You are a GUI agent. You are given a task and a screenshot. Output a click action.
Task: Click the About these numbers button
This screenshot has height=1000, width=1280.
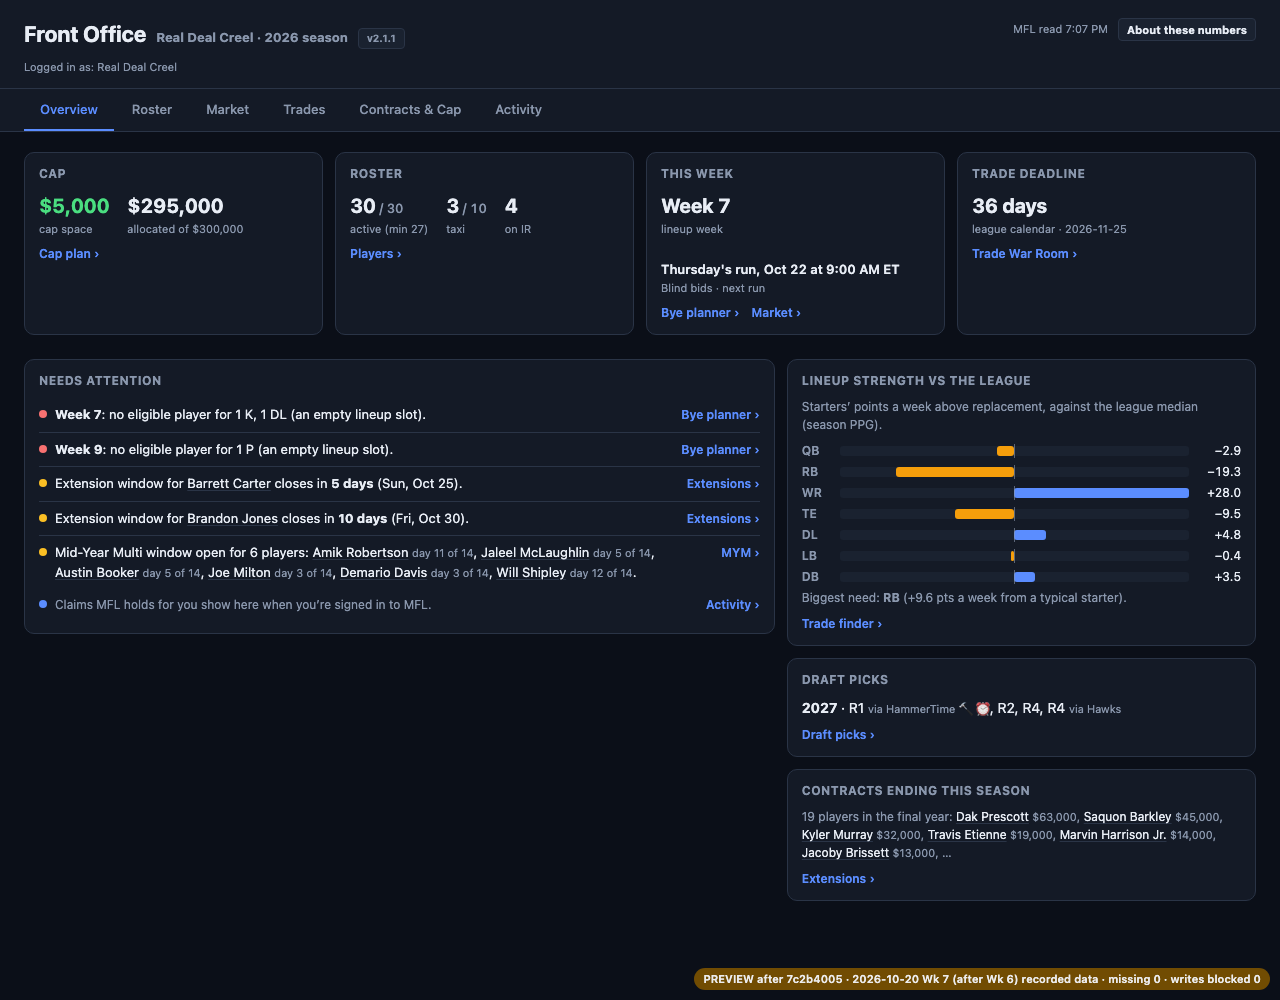pyautogui.click(x=1187, y=30)
